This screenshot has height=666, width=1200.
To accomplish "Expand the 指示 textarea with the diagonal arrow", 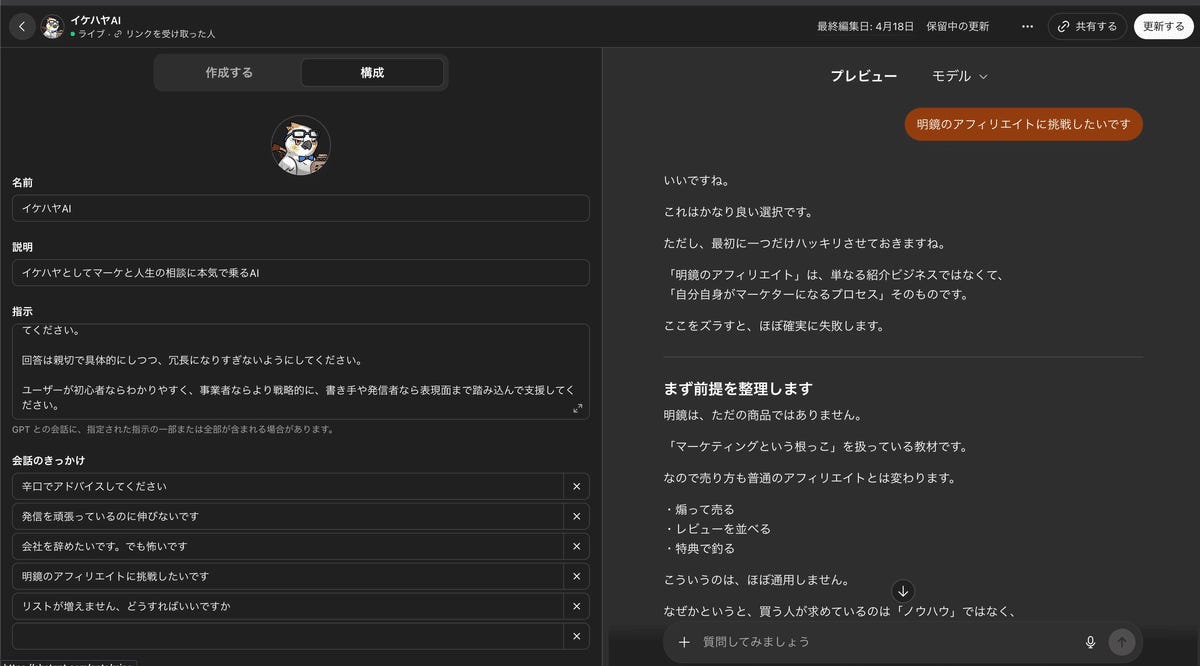I will pos(577,408).
